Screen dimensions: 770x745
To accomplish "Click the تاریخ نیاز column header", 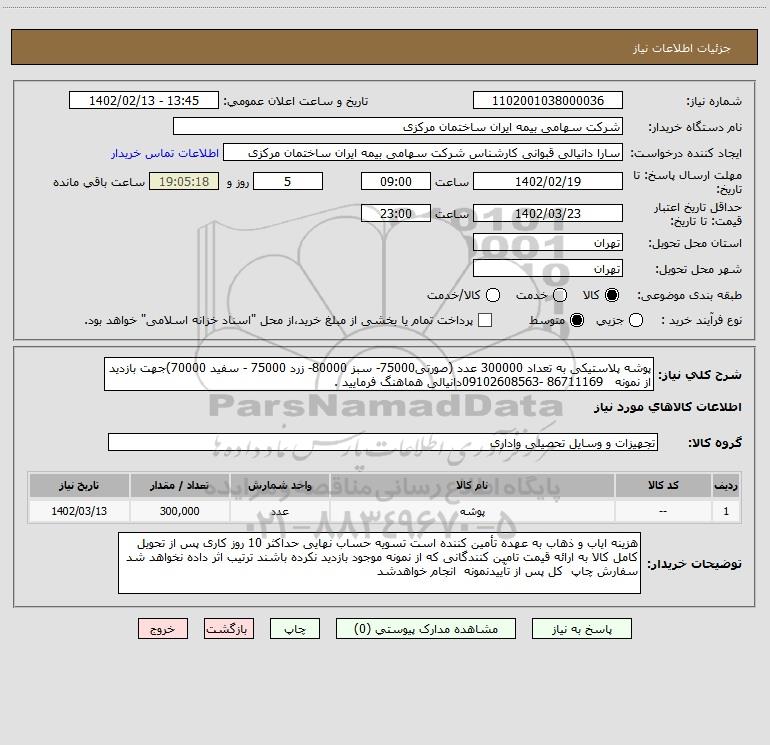I will click(79, 485).
